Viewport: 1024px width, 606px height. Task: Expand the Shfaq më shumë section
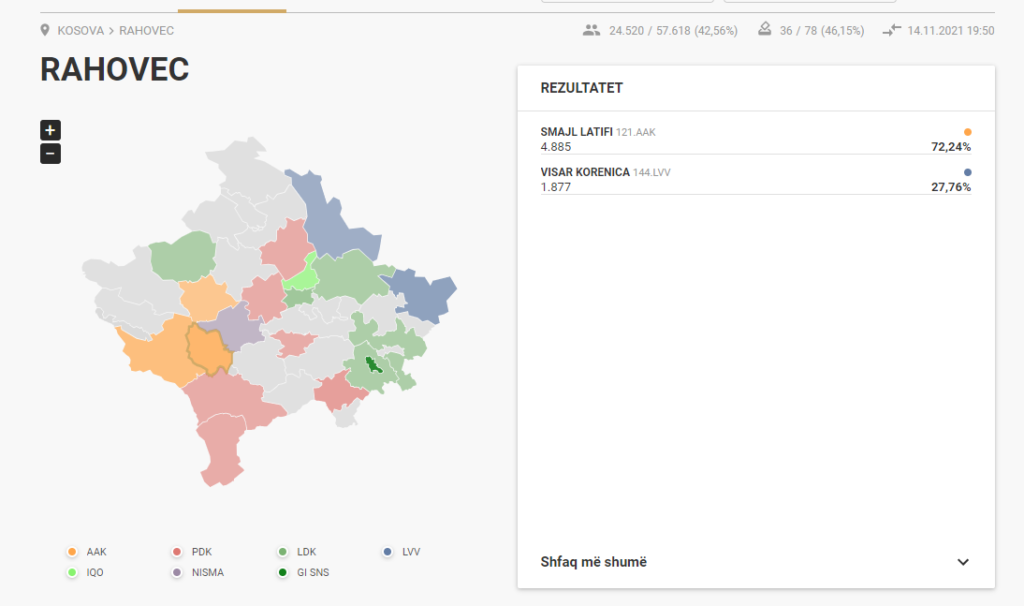pyautogui.click(x=594, y=562)
